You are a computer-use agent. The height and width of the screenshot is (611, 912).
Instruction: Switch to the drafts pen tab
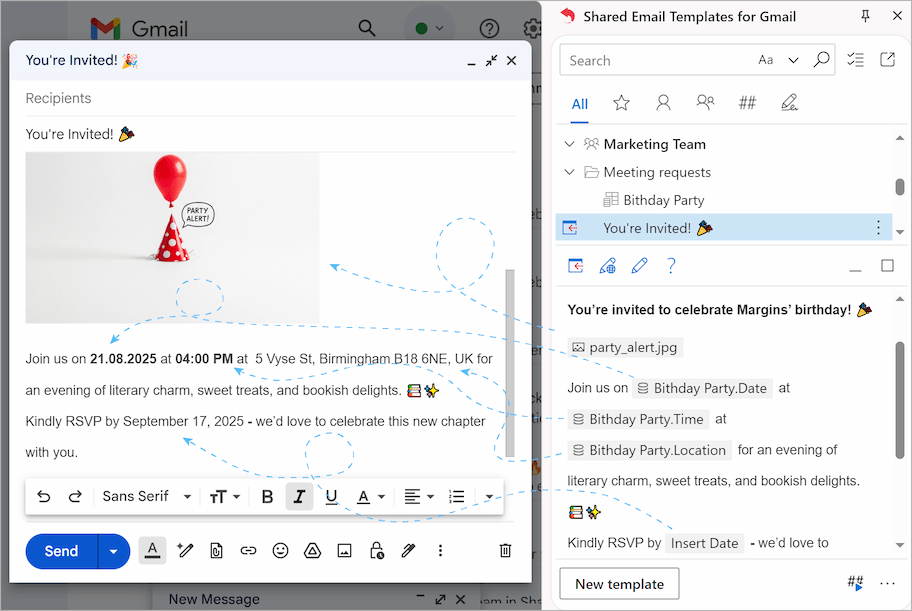point(789,103)
